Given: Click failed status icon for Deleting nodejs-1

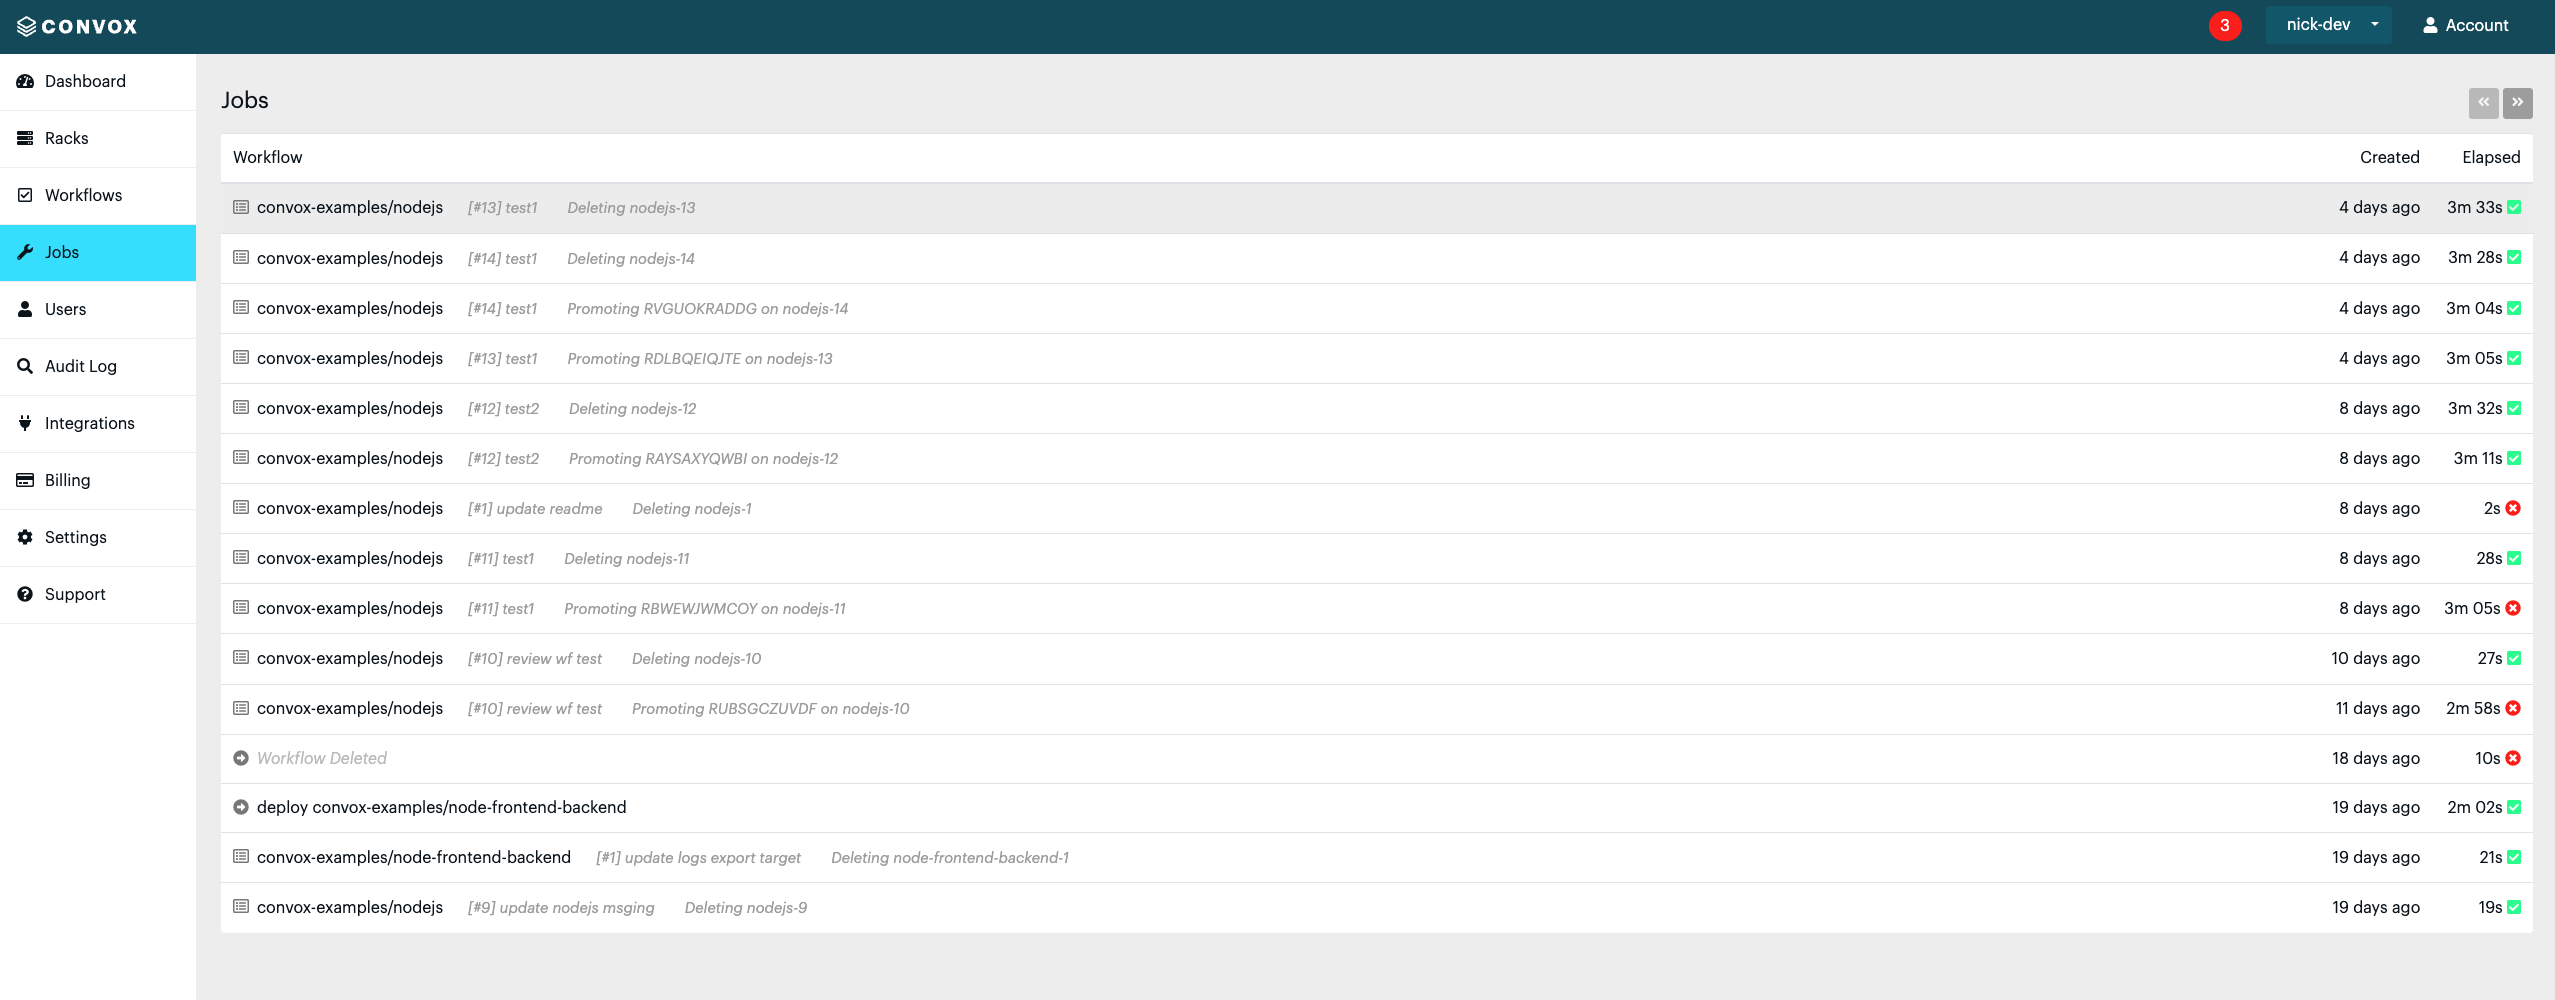Looking at the screenshot, I should point(2513,509).
